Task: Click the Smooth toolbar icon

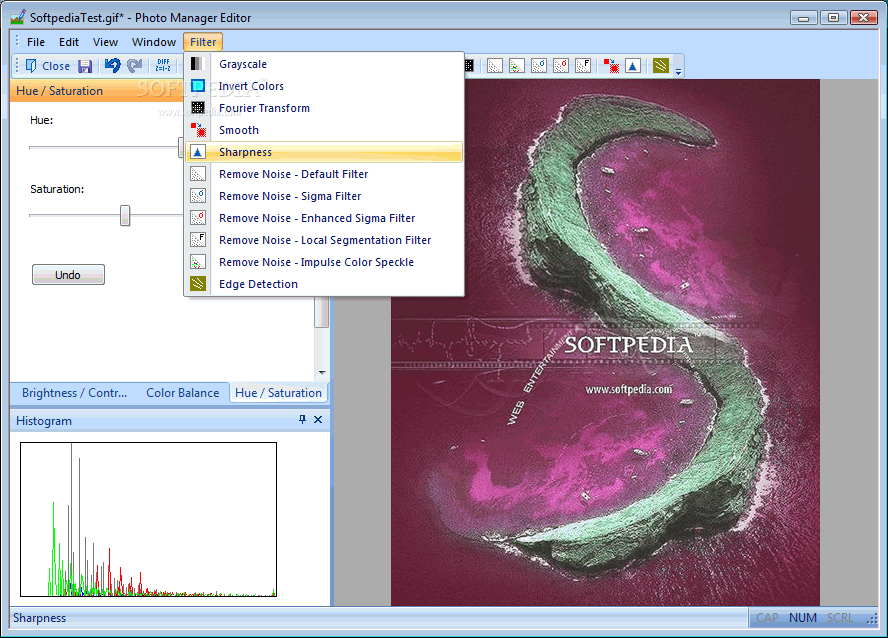Action: (x=611, y=66)
